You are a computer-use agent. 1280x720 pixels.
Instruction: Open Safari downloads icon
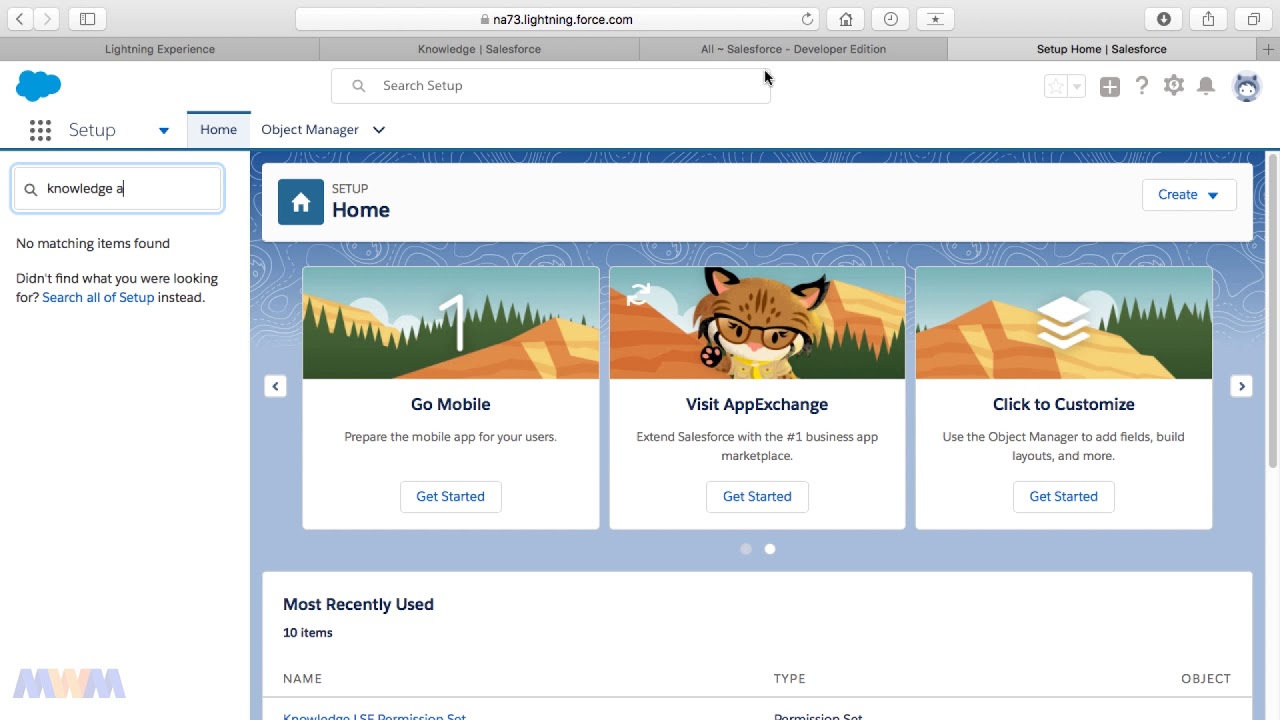[1164, 19]
